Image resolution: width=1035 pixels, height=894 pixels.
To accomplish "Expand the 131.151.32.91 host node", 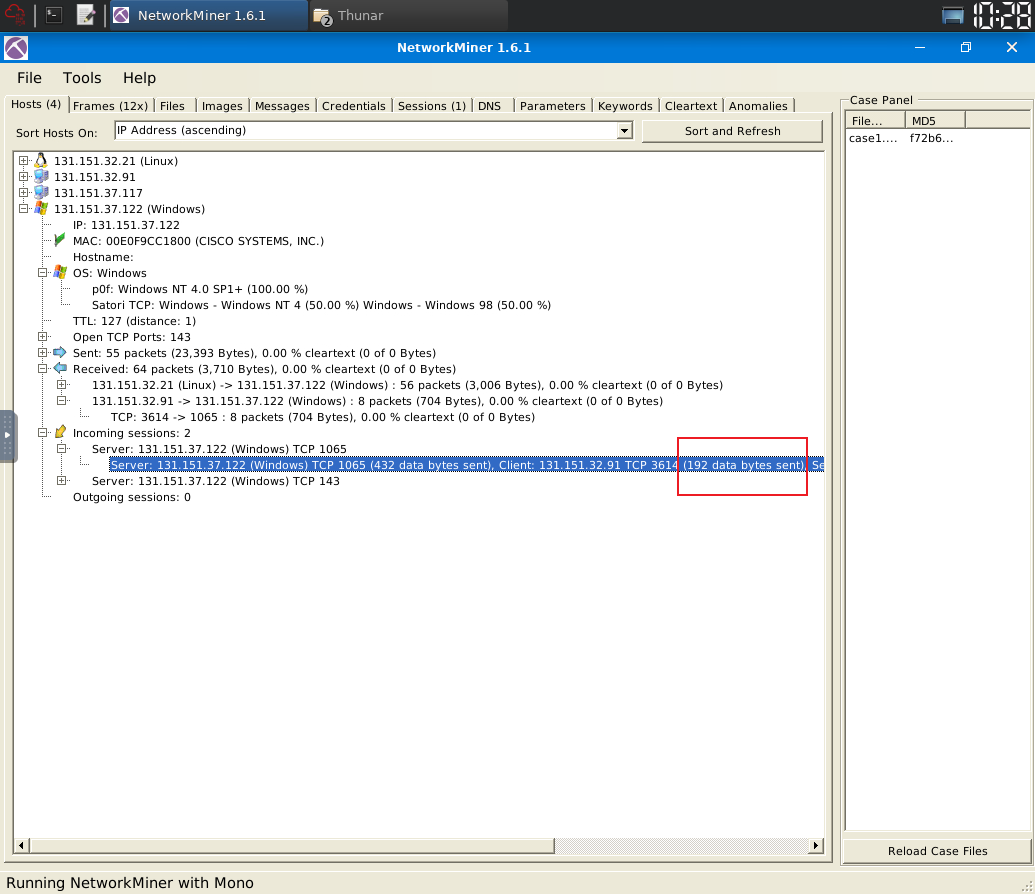I will click(24, 176).
